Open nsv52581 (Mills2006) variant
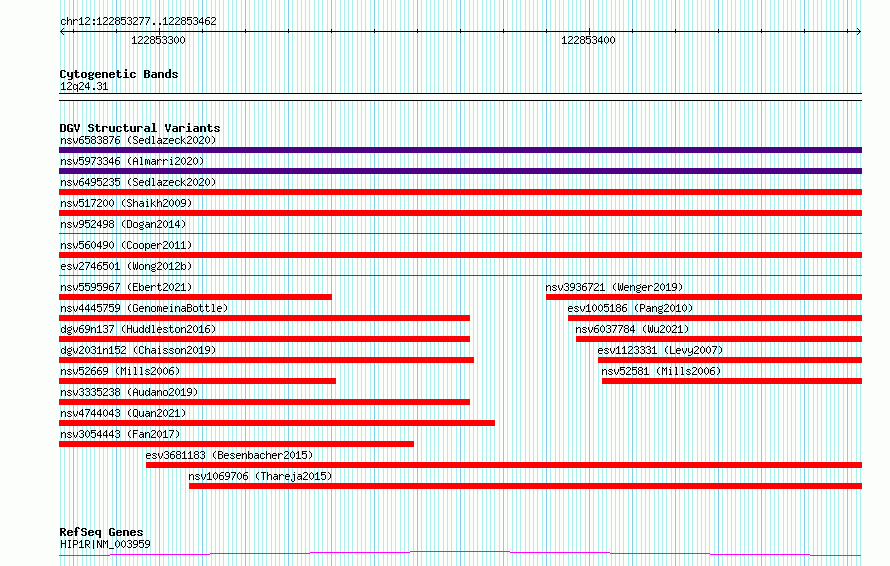Viewport: 890px width, 566px height. pyautogui.click(x=661, y=371)
